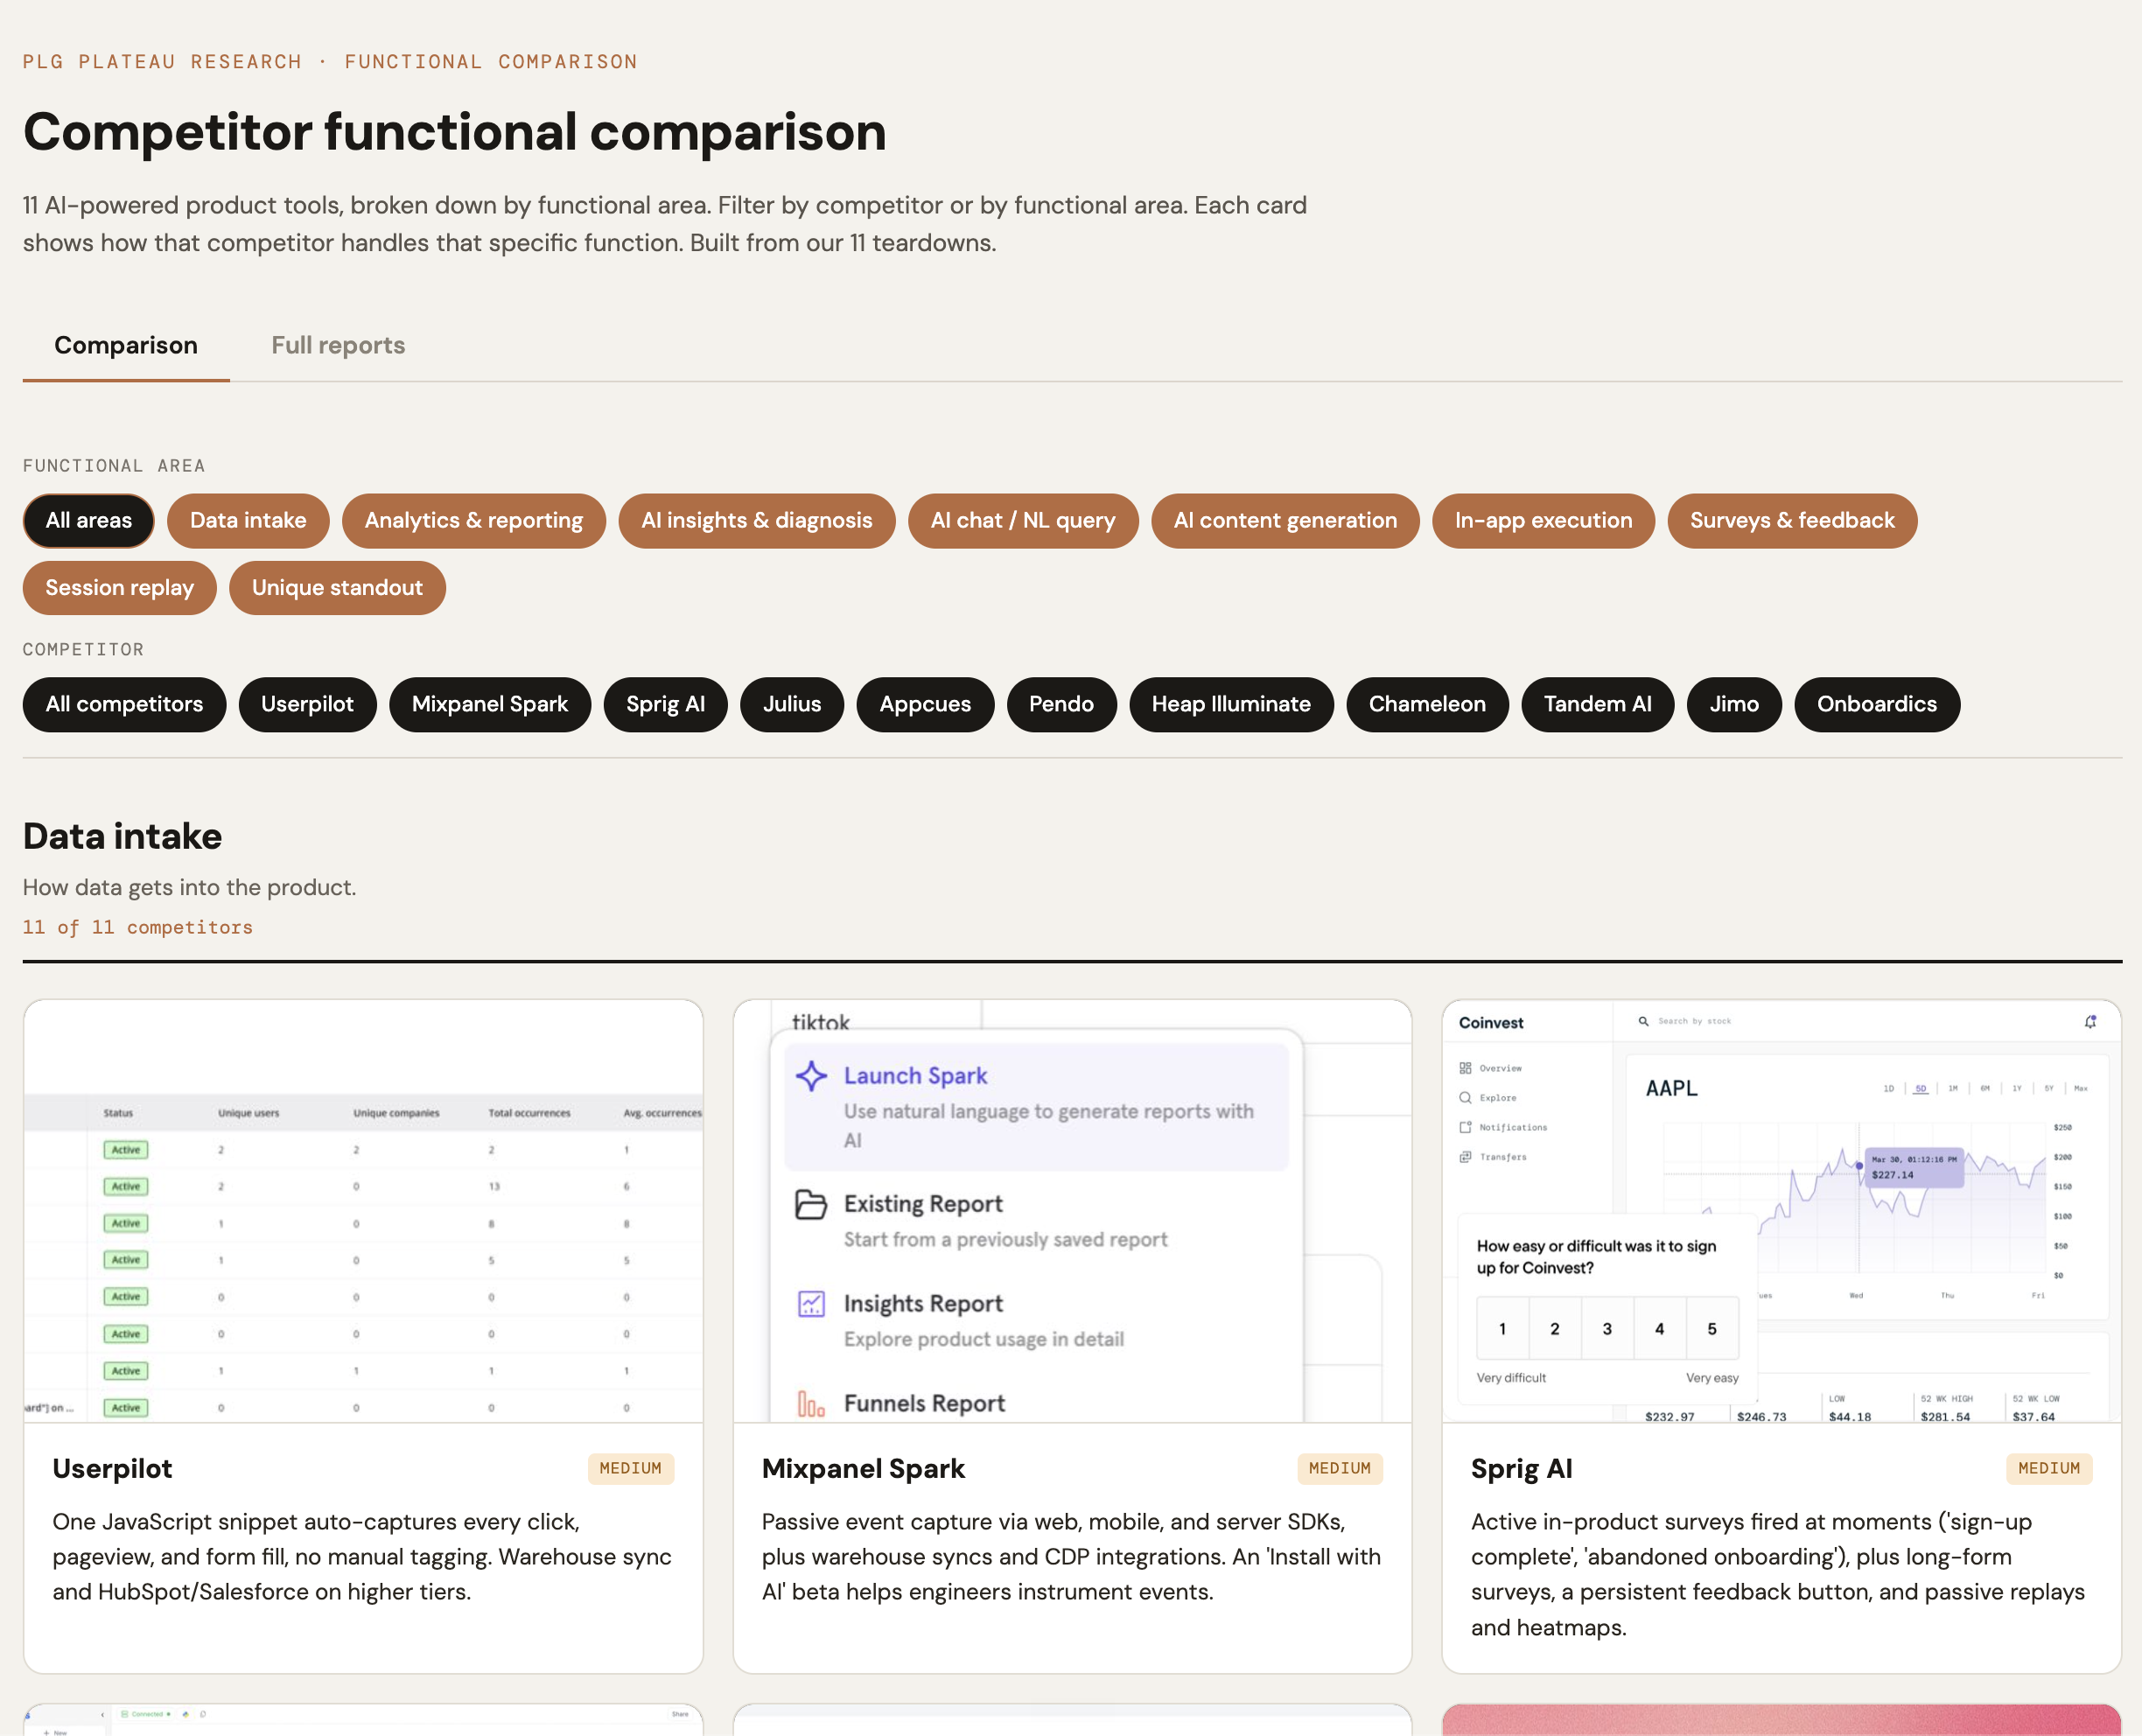Click the Sprig AI card title

pos(1521,1469)
